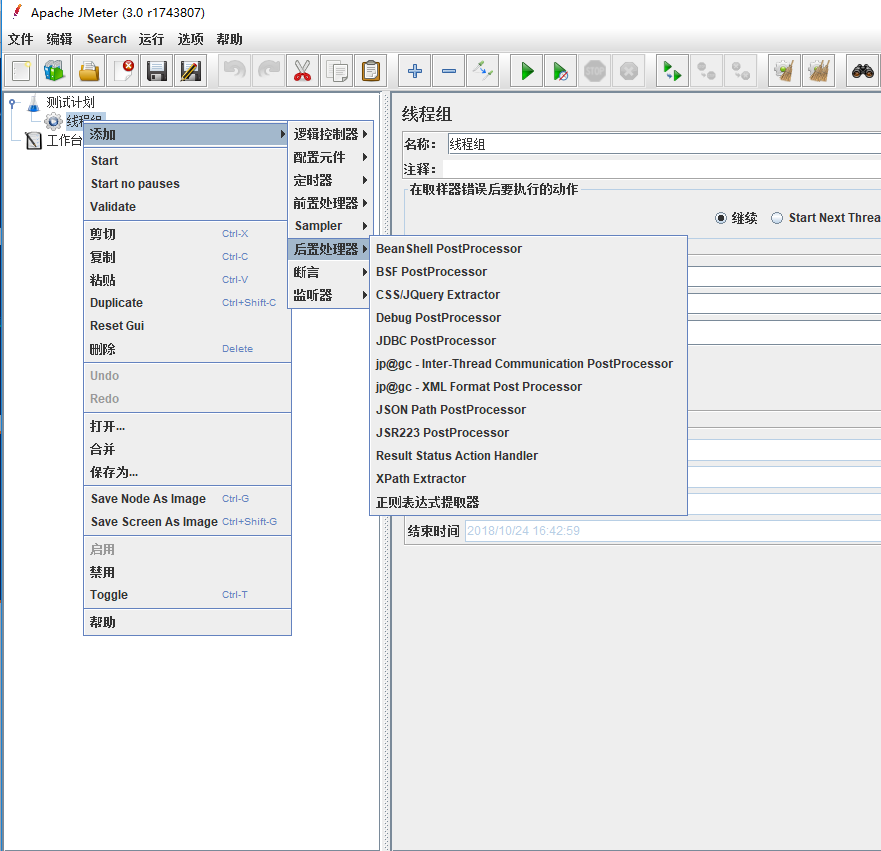Open the 编辑 menu

click(x=60, y=39)
